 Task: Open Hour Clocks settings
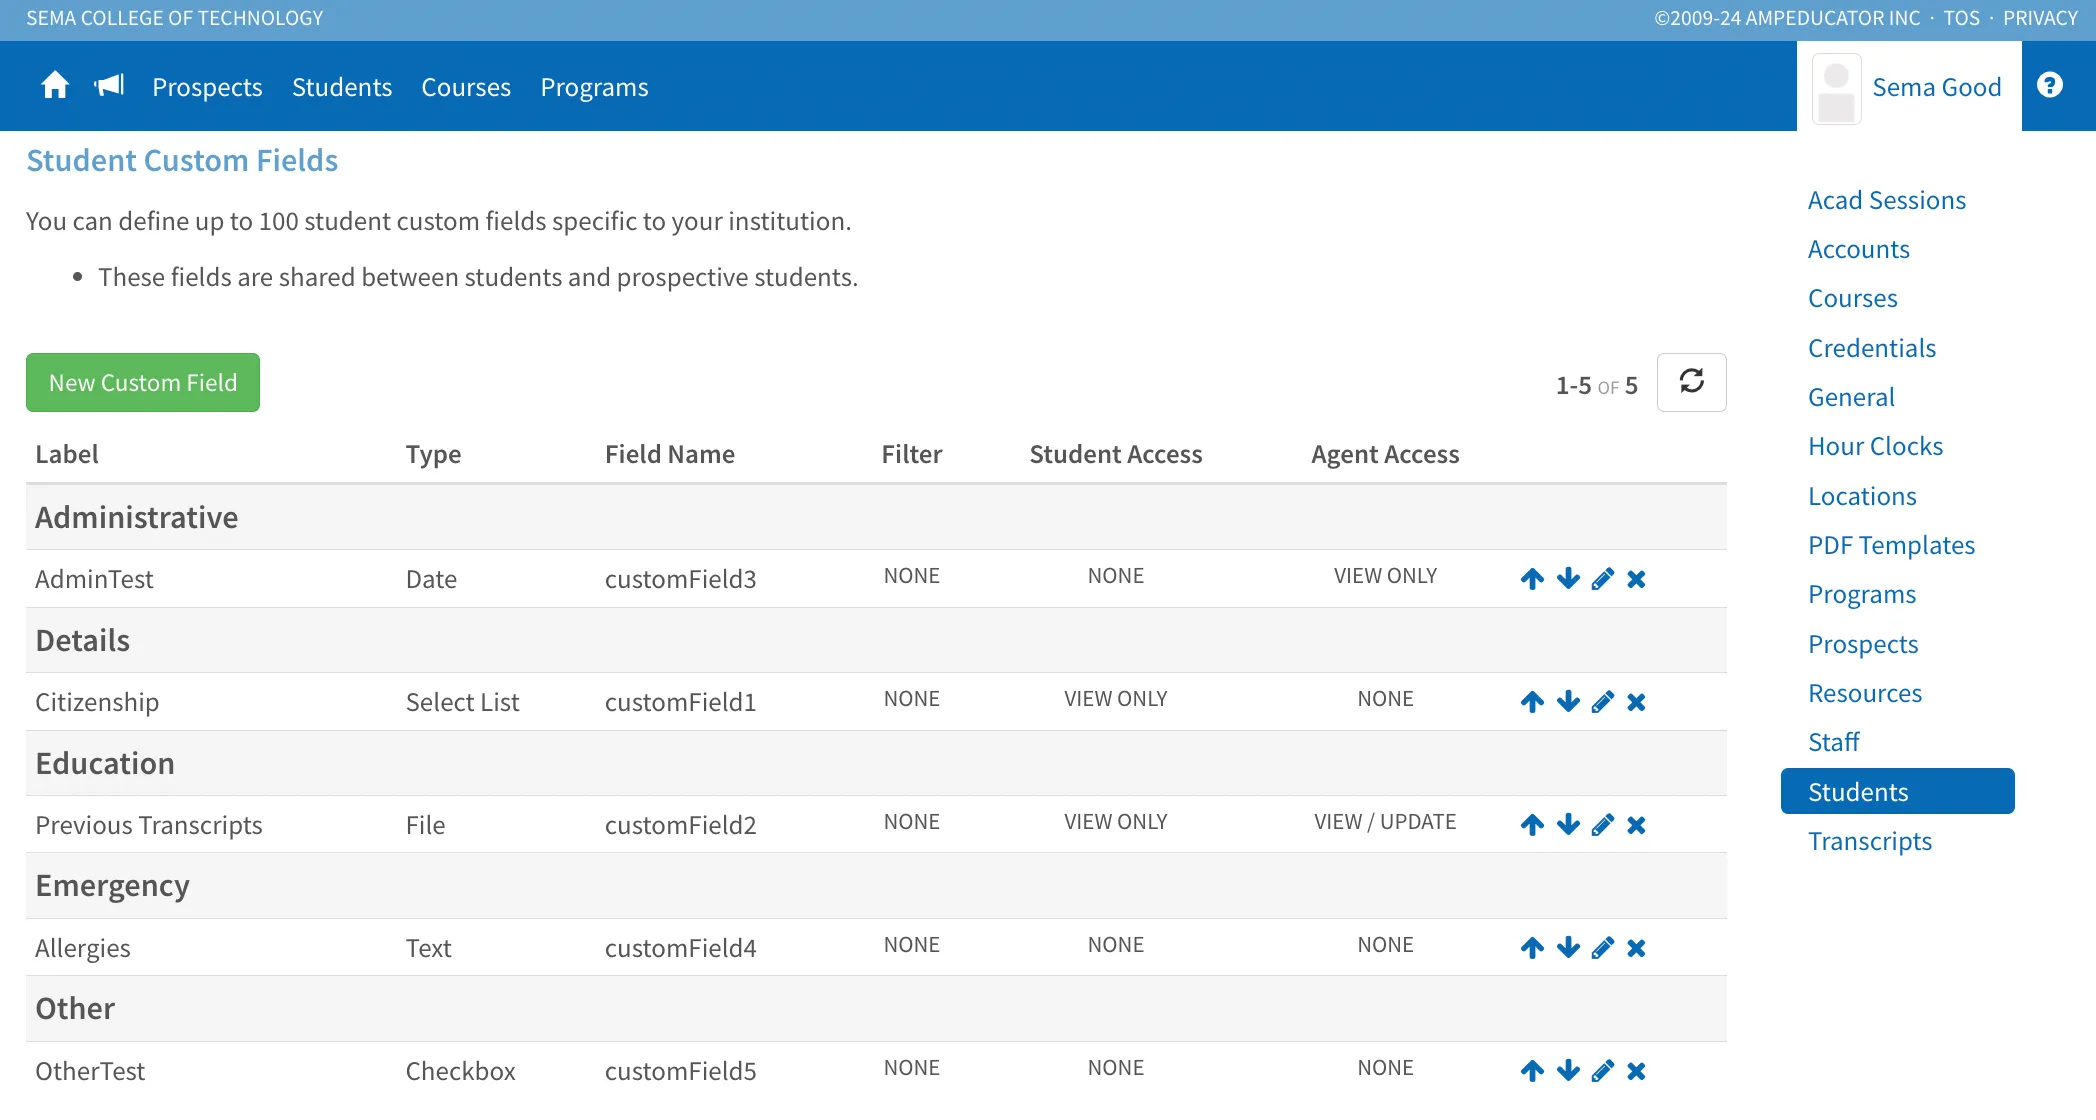1875,446
